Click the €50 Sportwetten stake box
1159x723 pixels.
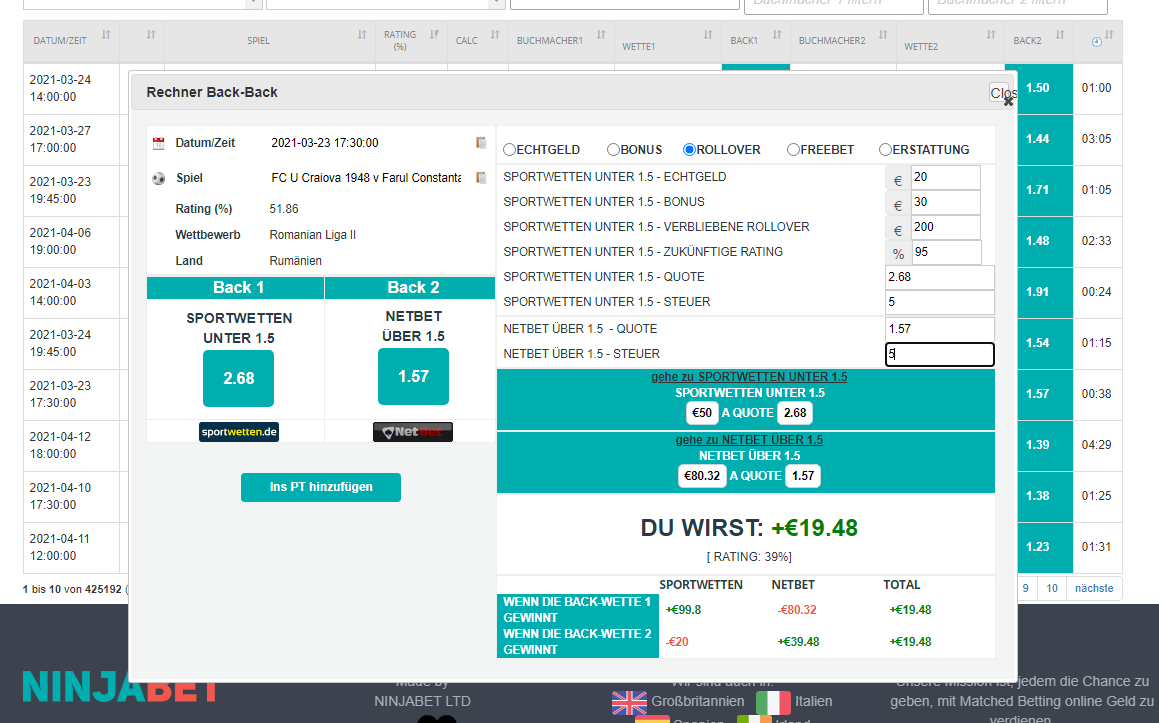click(702, 413)
